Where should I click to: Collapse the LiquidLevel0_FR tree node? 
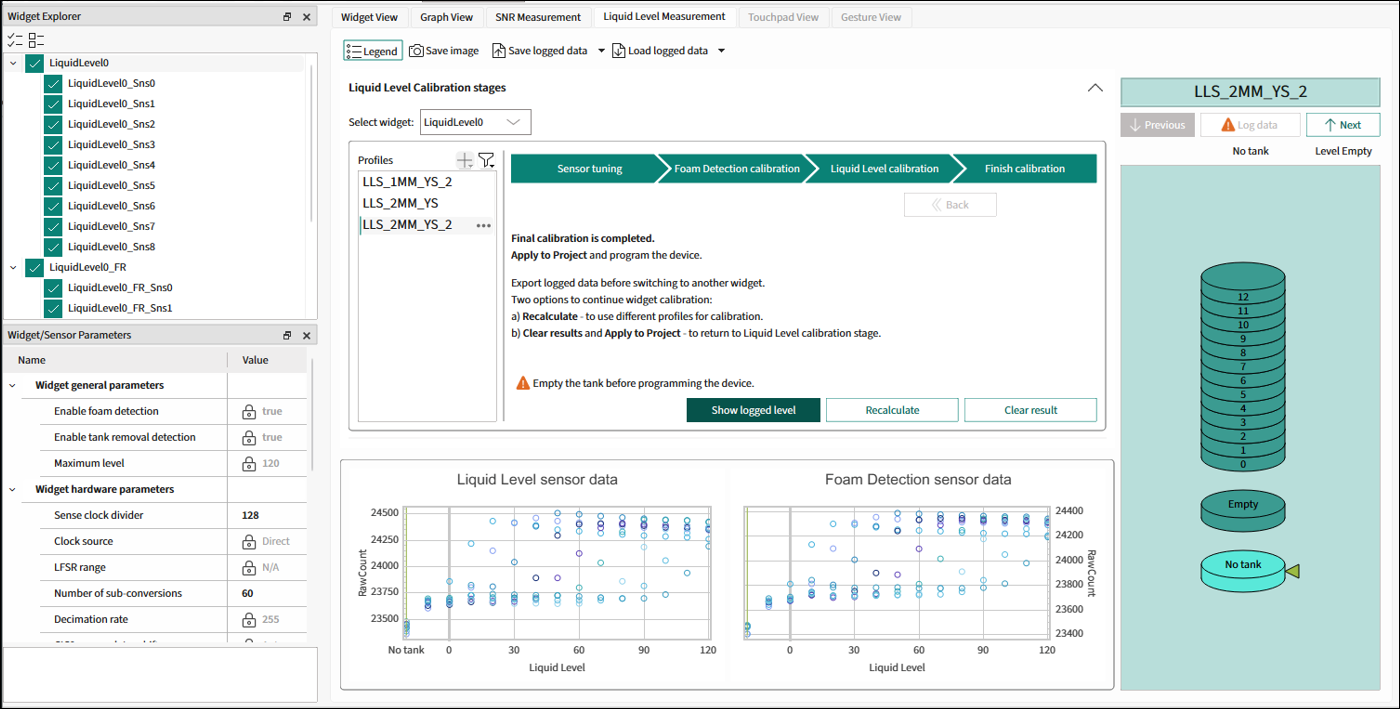(x=13, y=267)
